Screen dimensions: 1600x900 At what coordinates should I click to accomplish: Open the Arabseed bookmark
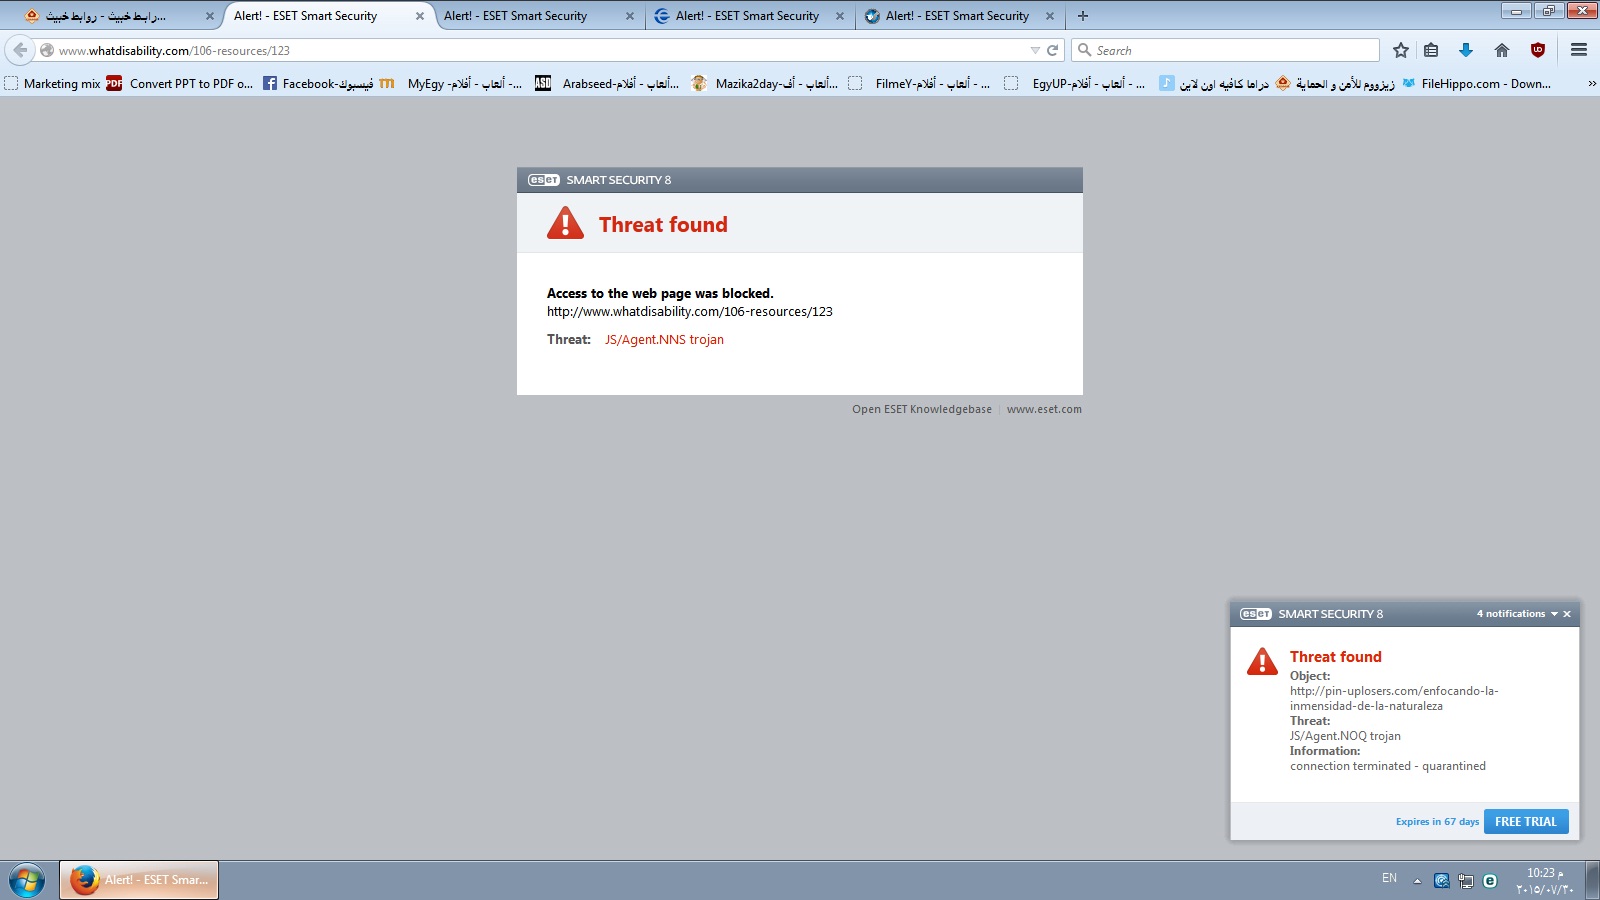pyautogui.click(x=607, y=84)
